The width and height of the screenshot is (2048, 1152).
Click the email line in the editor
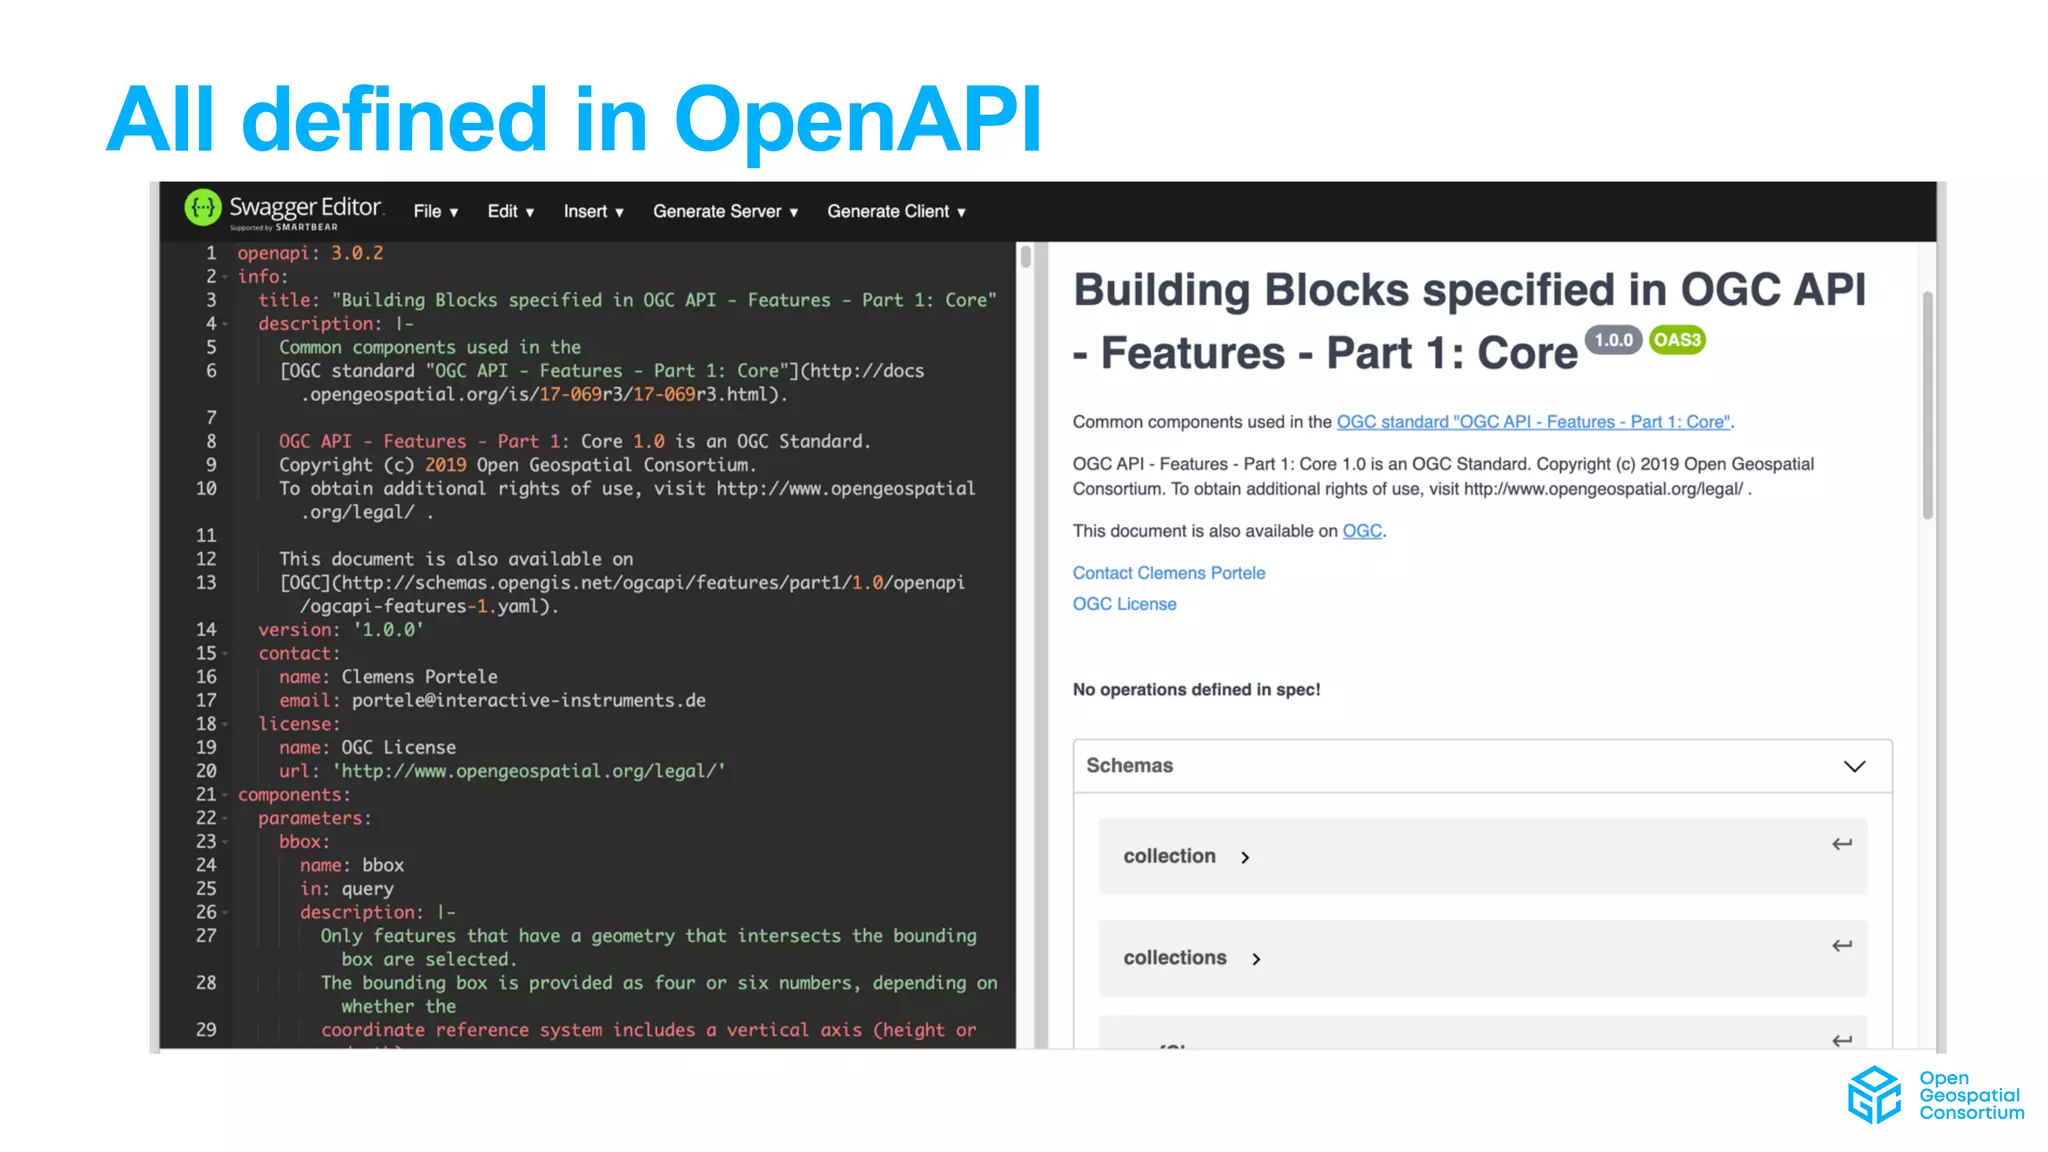pyautogui.click(x=492, y=701)
